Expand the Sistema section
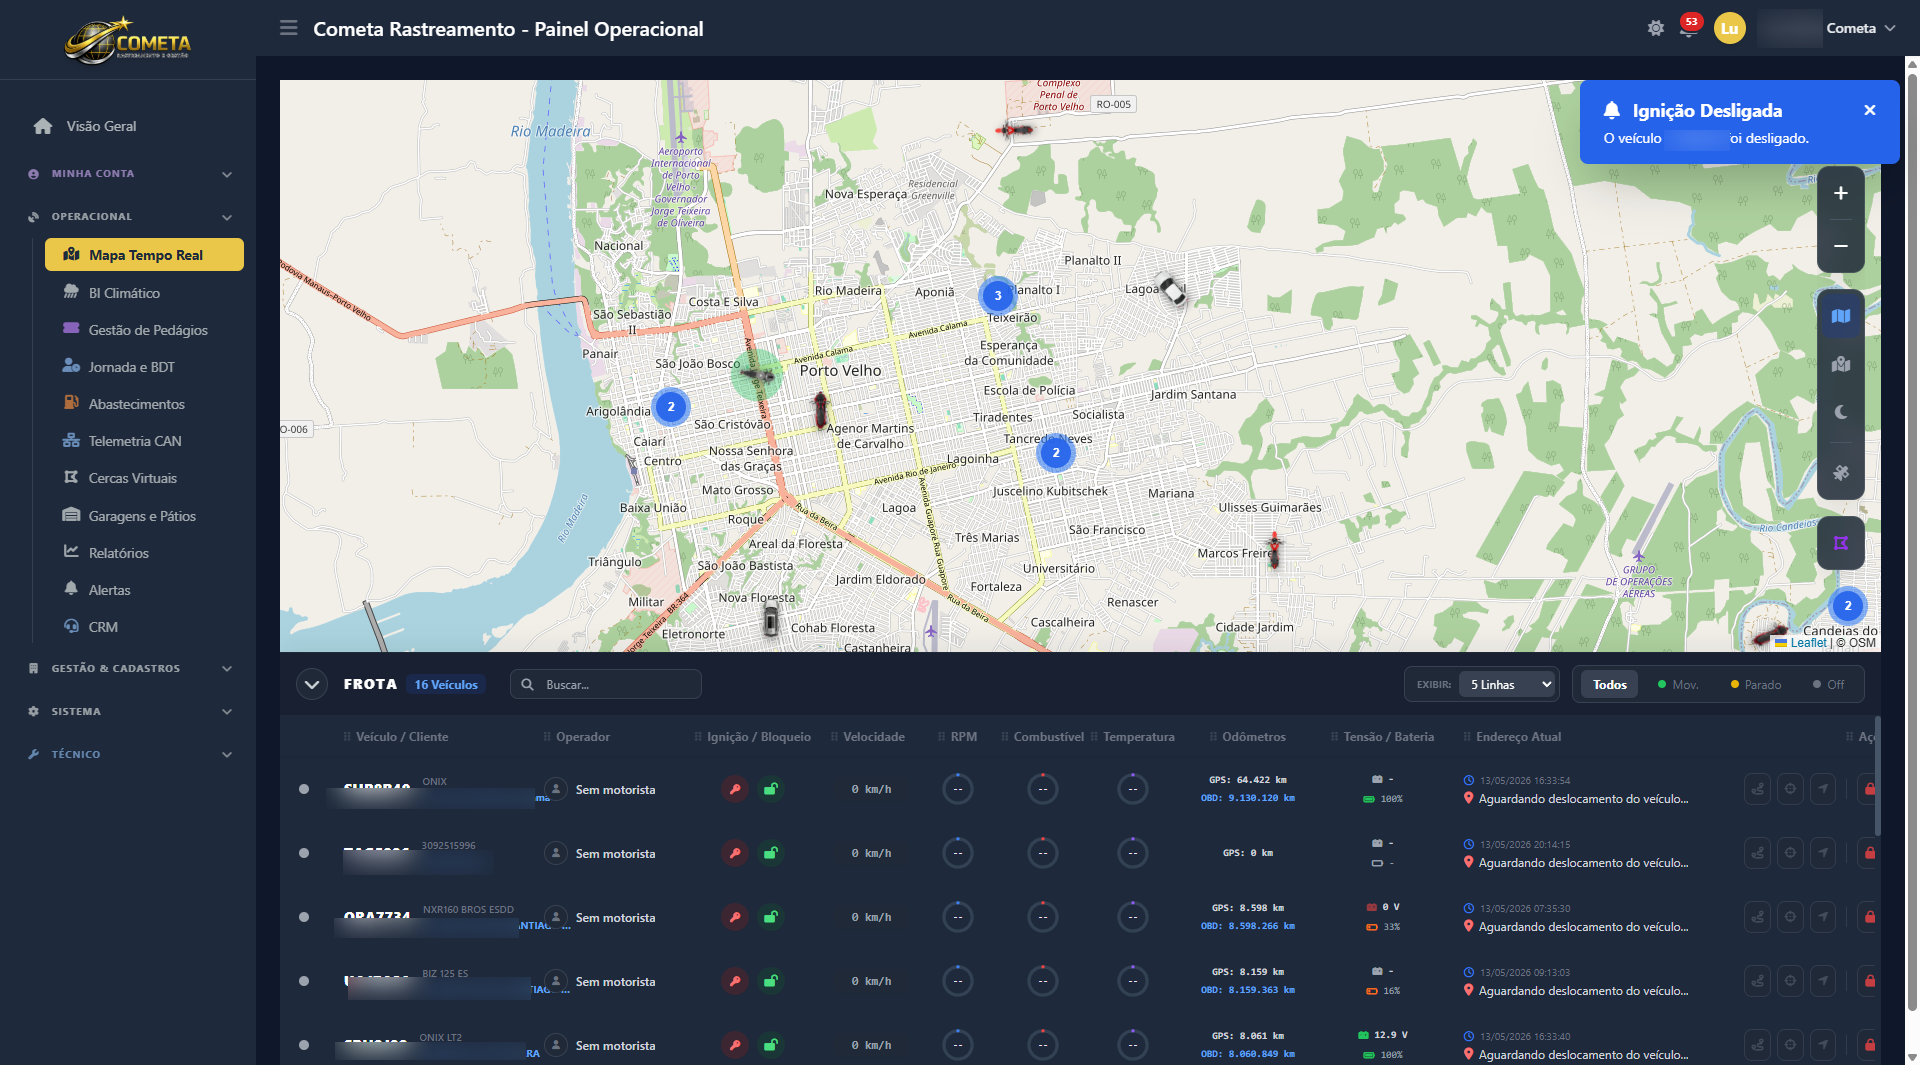1920x1065 pixels. 128,712
